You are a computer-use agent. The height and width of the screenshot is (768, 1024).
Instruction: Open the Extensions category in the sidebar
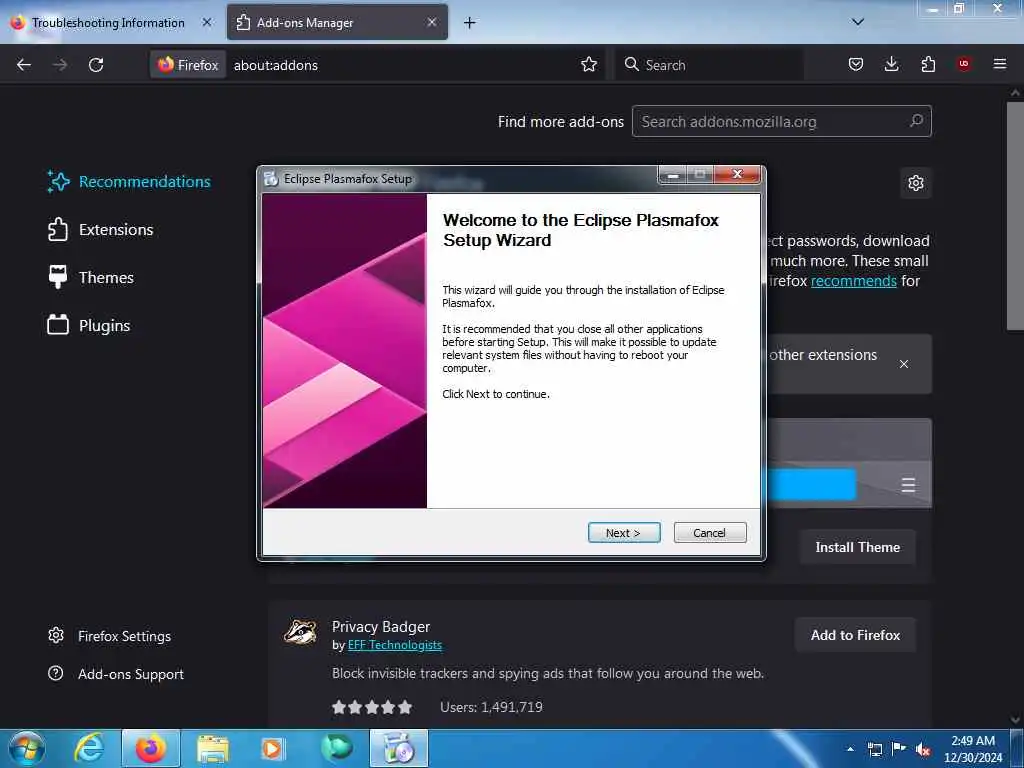click(100, 230)
